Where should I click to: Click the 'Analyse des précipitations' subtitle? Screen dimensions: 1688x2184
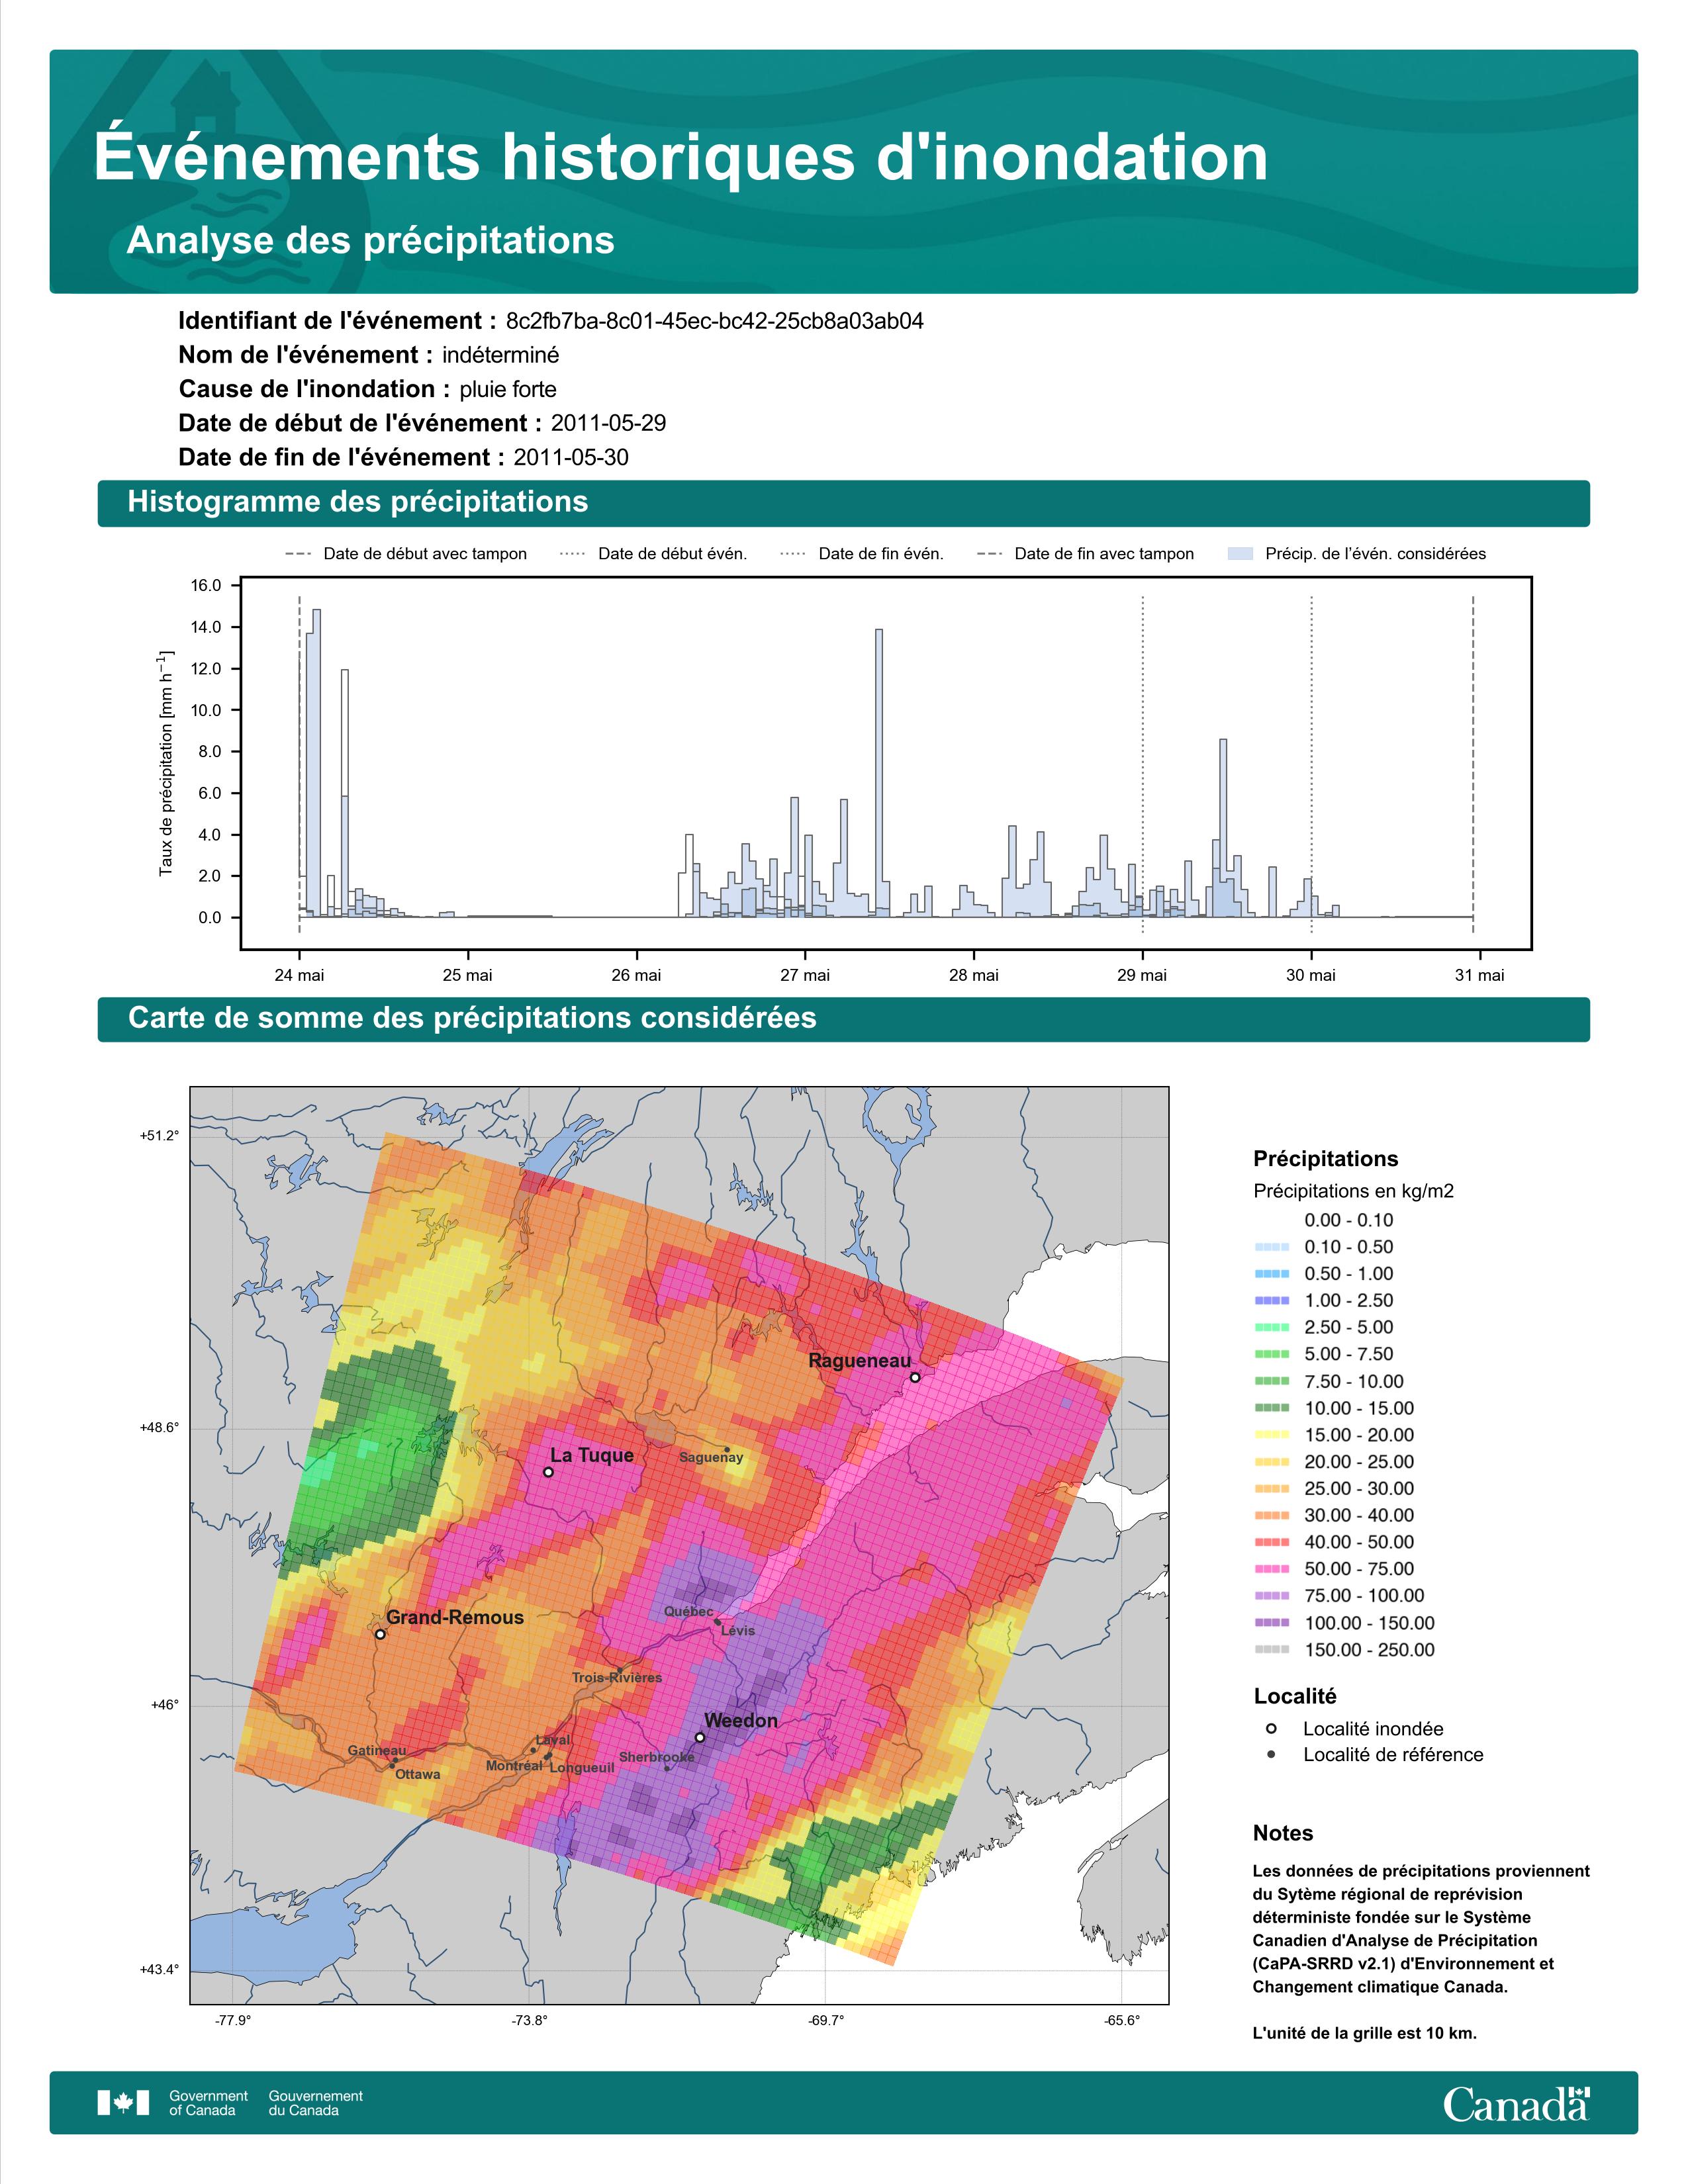pos(371,240)
